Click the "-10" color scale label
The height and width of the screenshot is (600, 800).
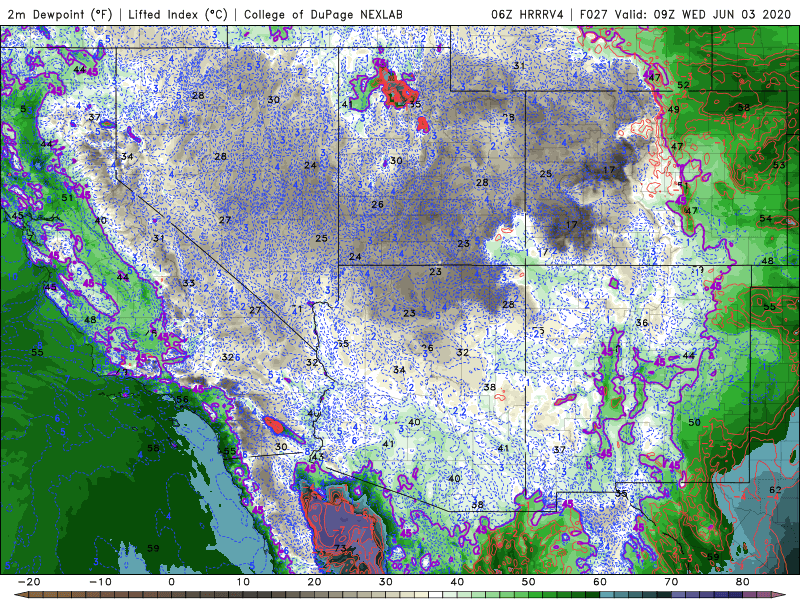pos(100,582)
